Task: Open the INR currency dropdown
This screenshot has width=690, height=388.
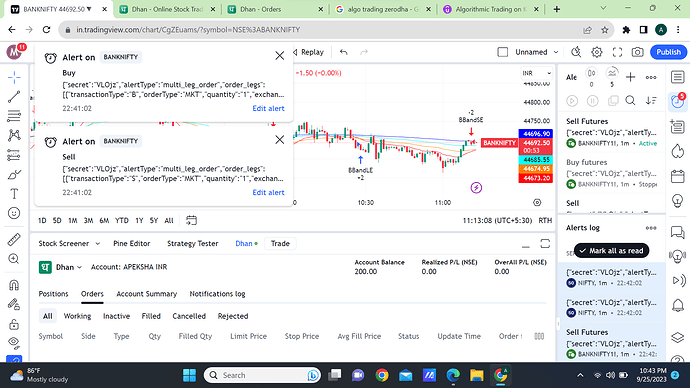Action: [x=536, y=73]
